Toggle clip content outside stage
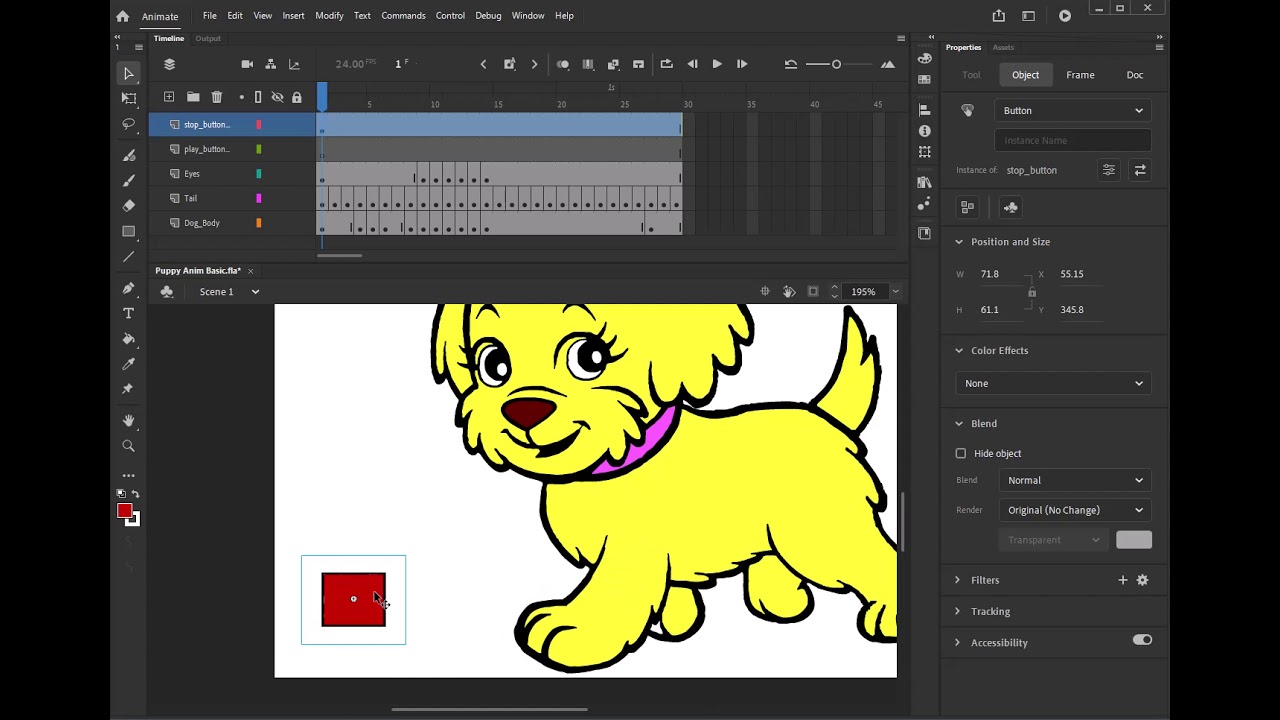The height and width of the screenshot is (720, 1280). point(813,291)
